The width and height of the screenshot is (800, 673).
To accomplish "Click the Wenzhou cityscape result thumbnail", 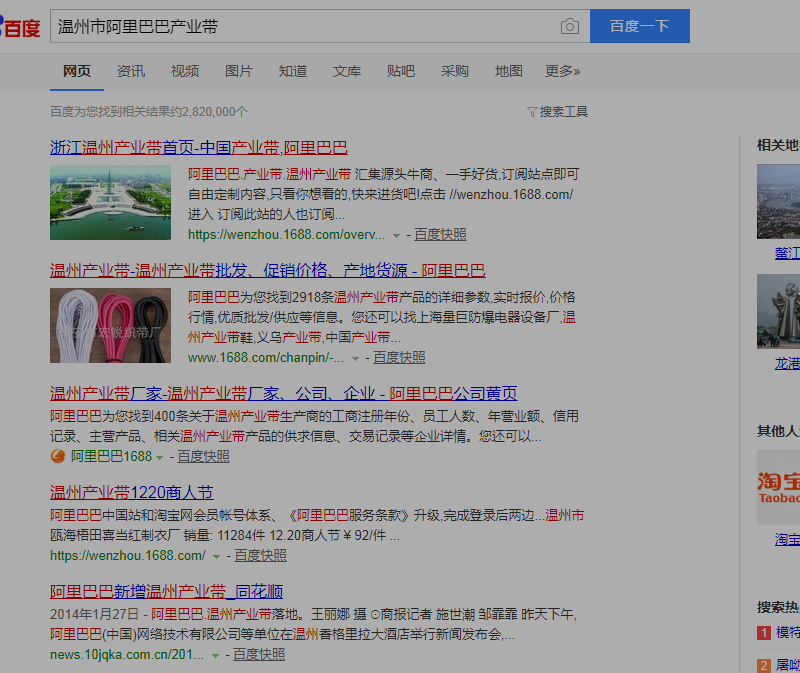I will tap(110, 202).
